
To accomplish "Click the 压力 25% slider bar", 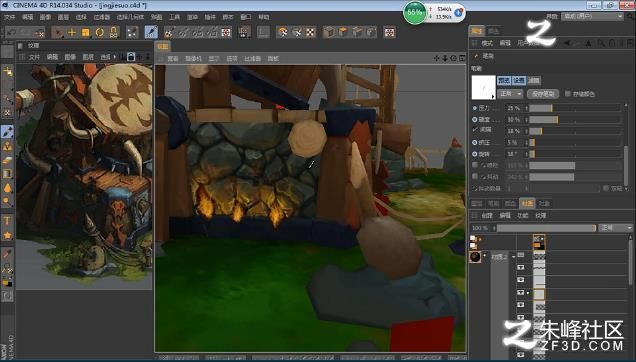I will [575, 108].
